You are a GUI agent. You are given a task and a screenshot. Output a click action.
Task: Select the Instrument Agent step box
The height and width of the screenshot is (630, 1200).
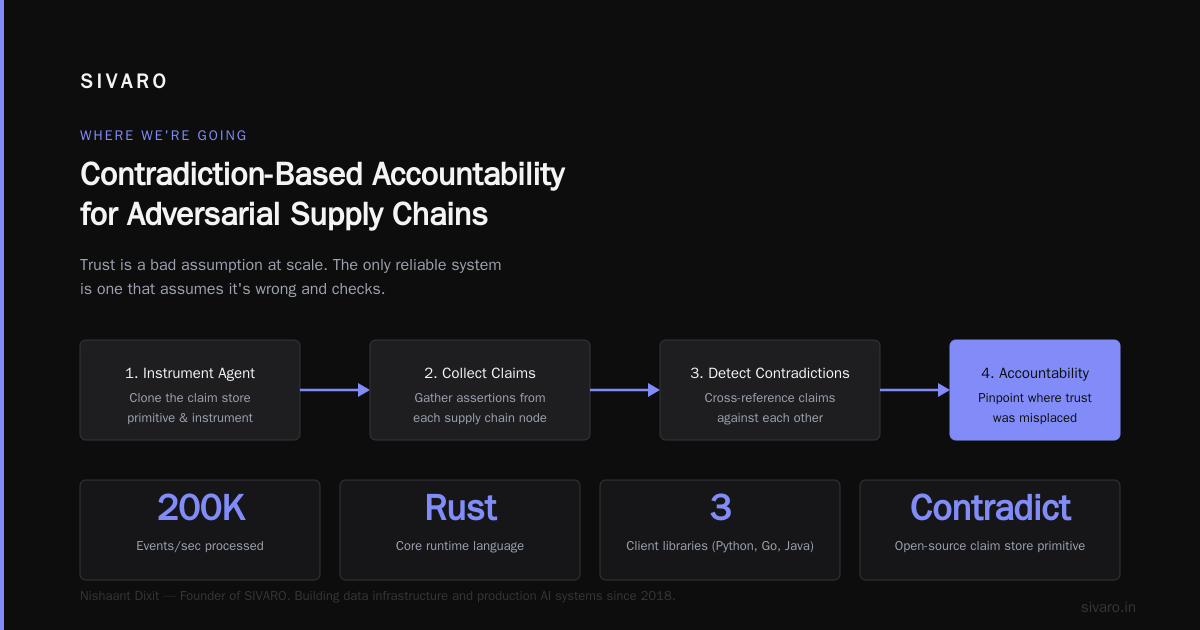click(190, 390)
